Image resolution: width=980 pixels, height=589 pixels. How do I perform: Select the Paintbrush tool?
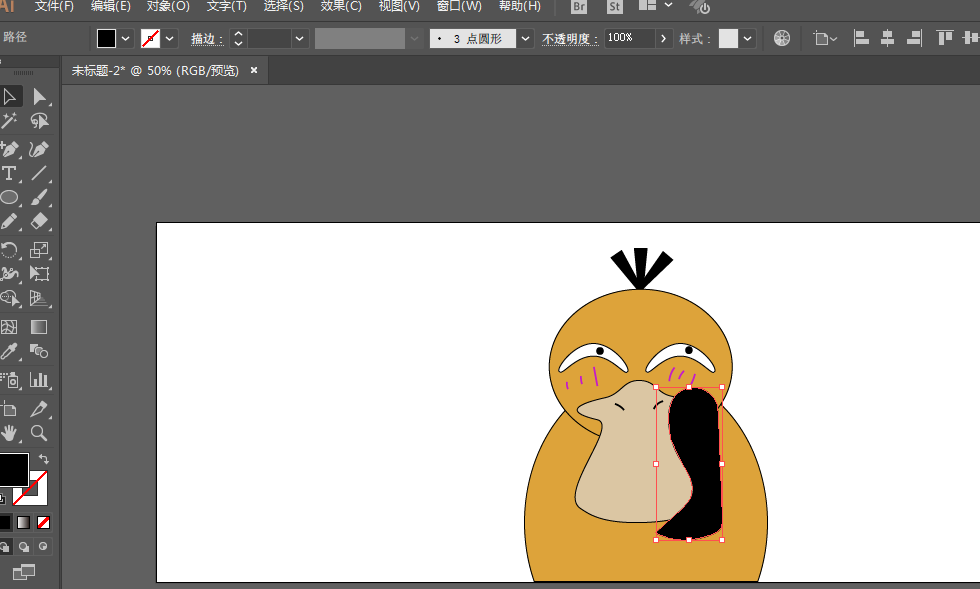pyautogui.click(x=39, y=198)
